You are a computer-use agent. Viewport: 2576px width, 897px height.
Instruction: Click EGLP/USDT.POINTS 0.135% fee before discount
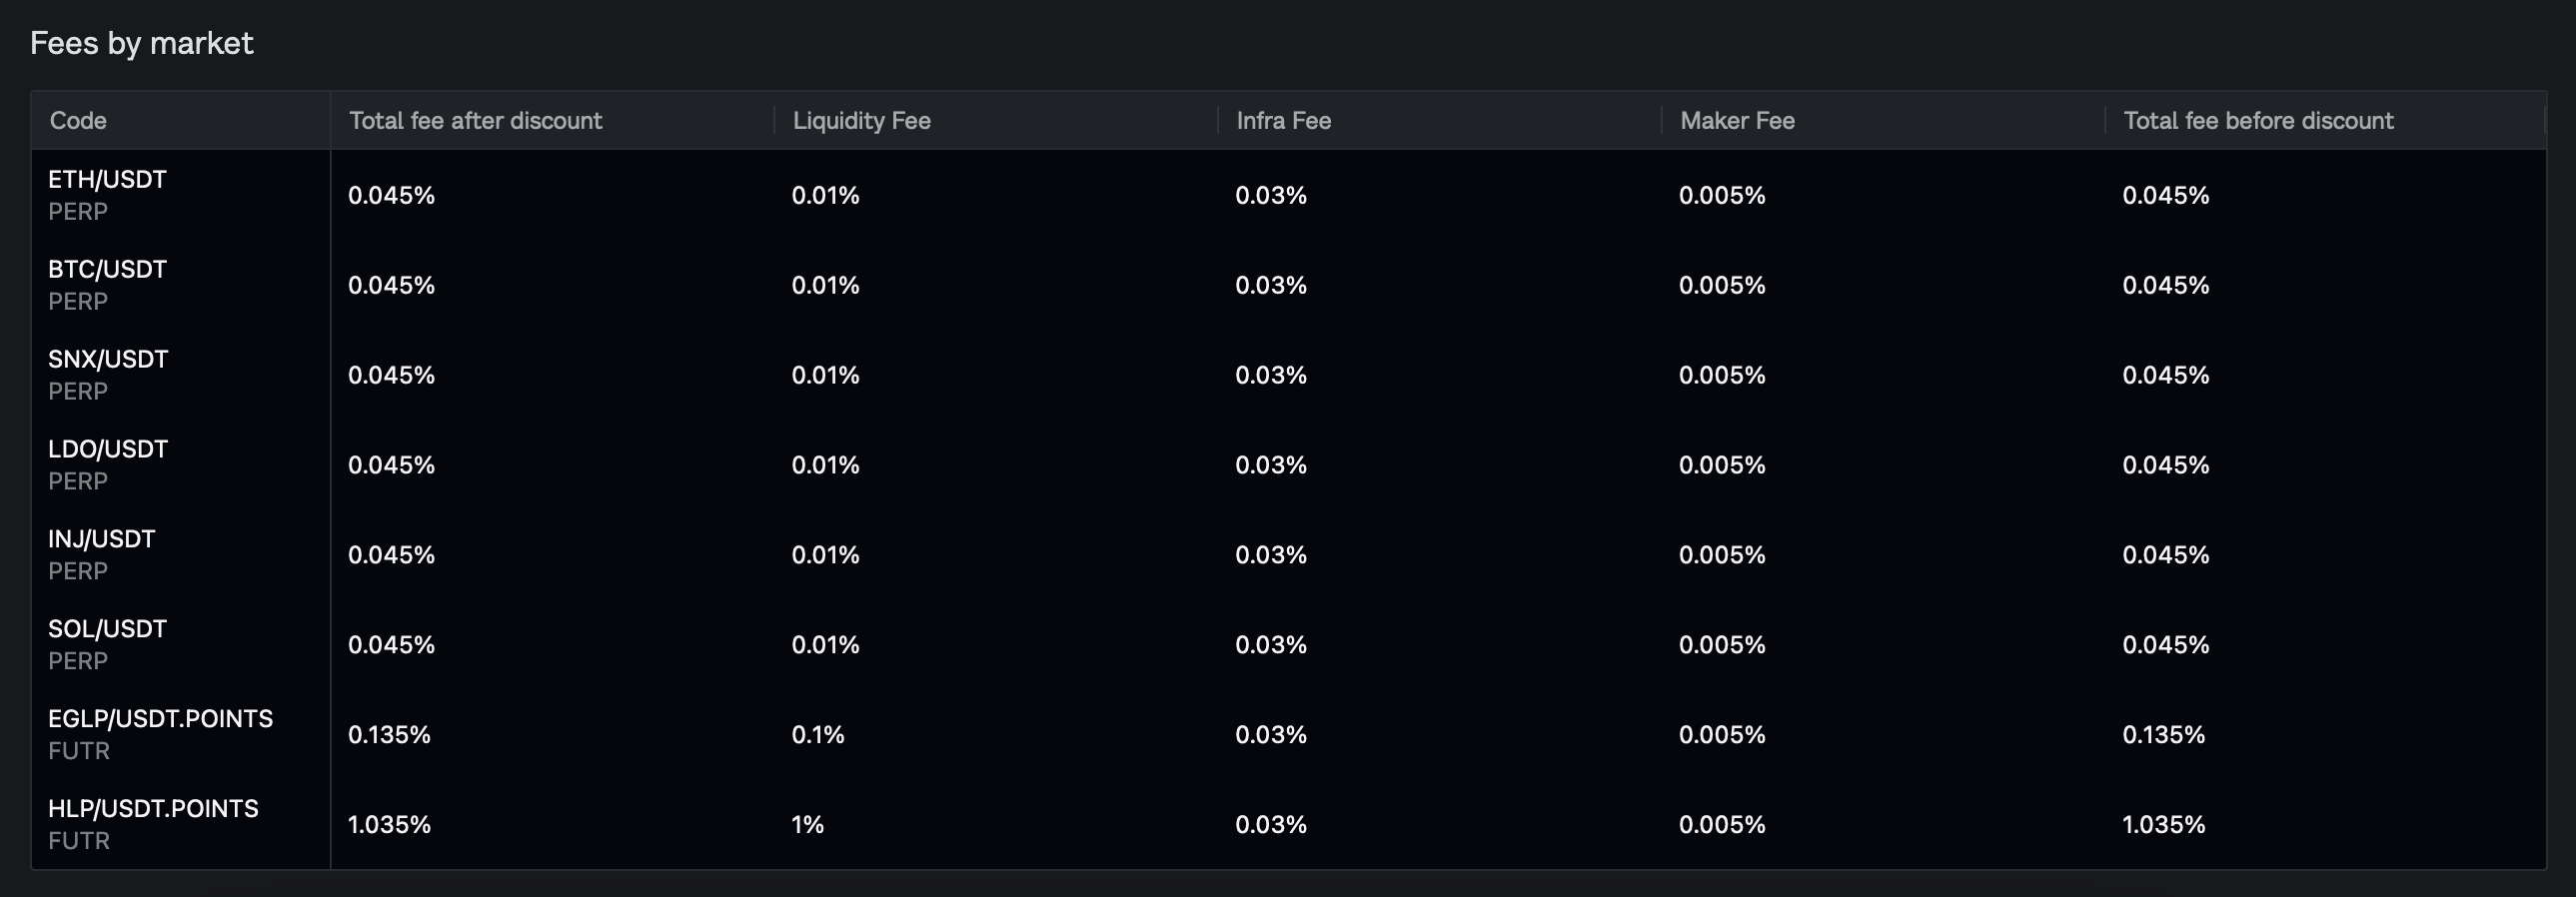point(2164,736)
